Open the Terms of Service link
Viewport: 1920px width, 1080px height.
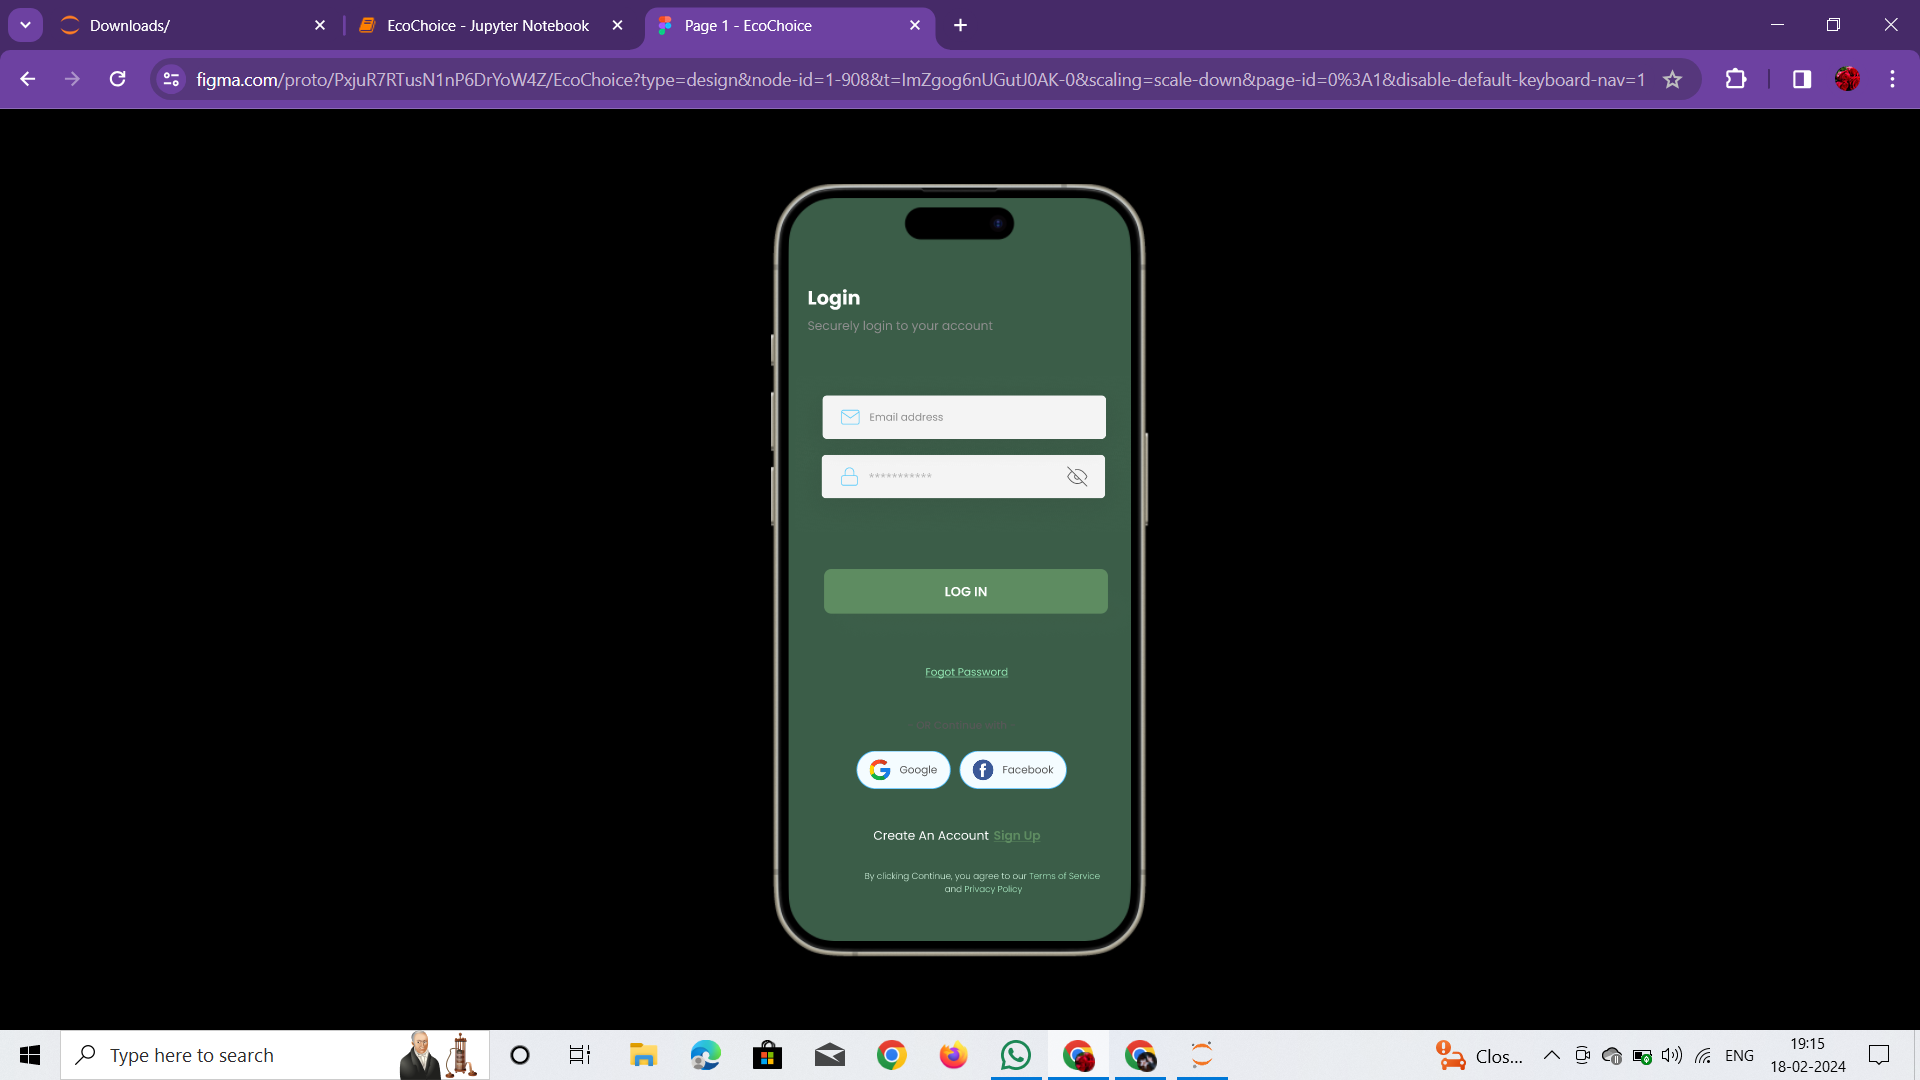click(x=1064, y=876)
